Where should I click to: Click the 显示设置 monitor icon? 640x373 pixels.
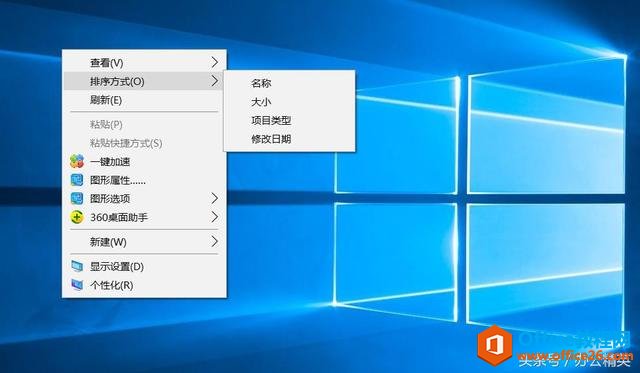[77, 266]
